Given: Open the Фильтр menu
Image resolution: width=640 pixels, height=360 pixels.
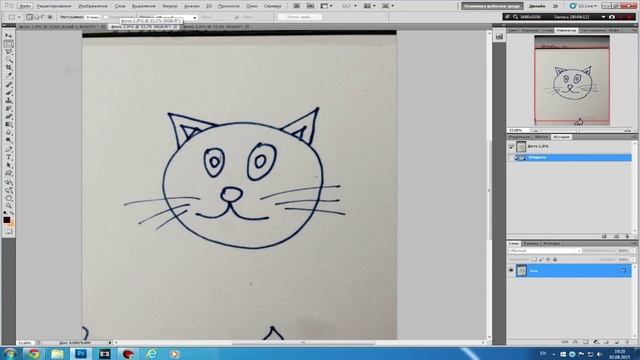Looking at the screenshot, I should pyautogui.click(x=170, y=6).
